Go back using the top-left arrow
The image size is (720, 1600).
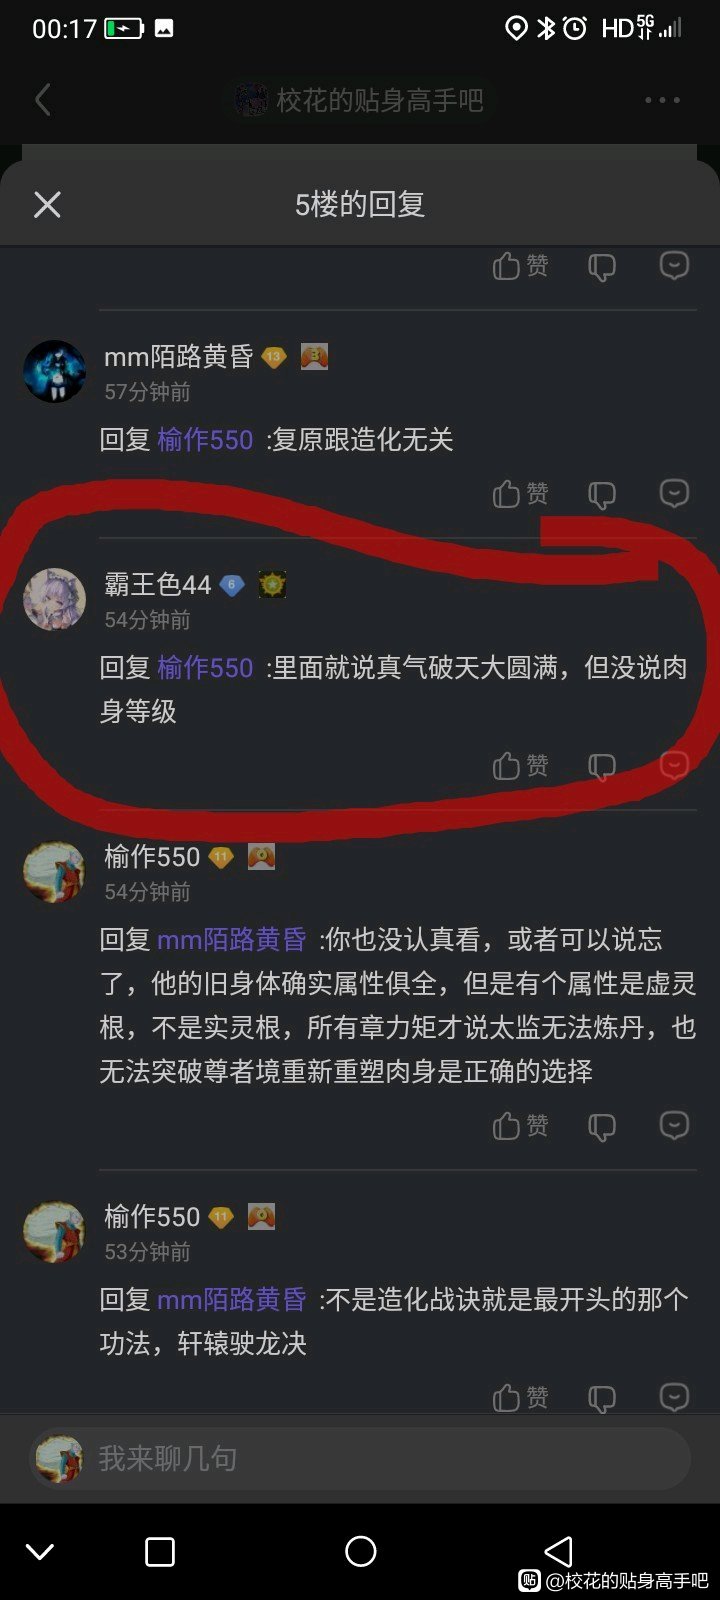coord(43,100)
